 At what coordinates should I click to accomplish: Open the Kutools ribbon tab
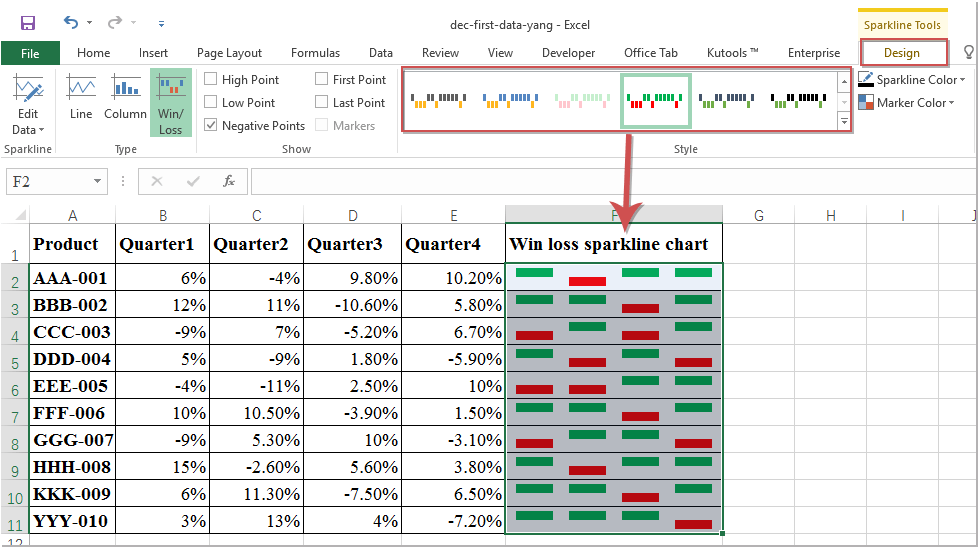tap(732, 53)
